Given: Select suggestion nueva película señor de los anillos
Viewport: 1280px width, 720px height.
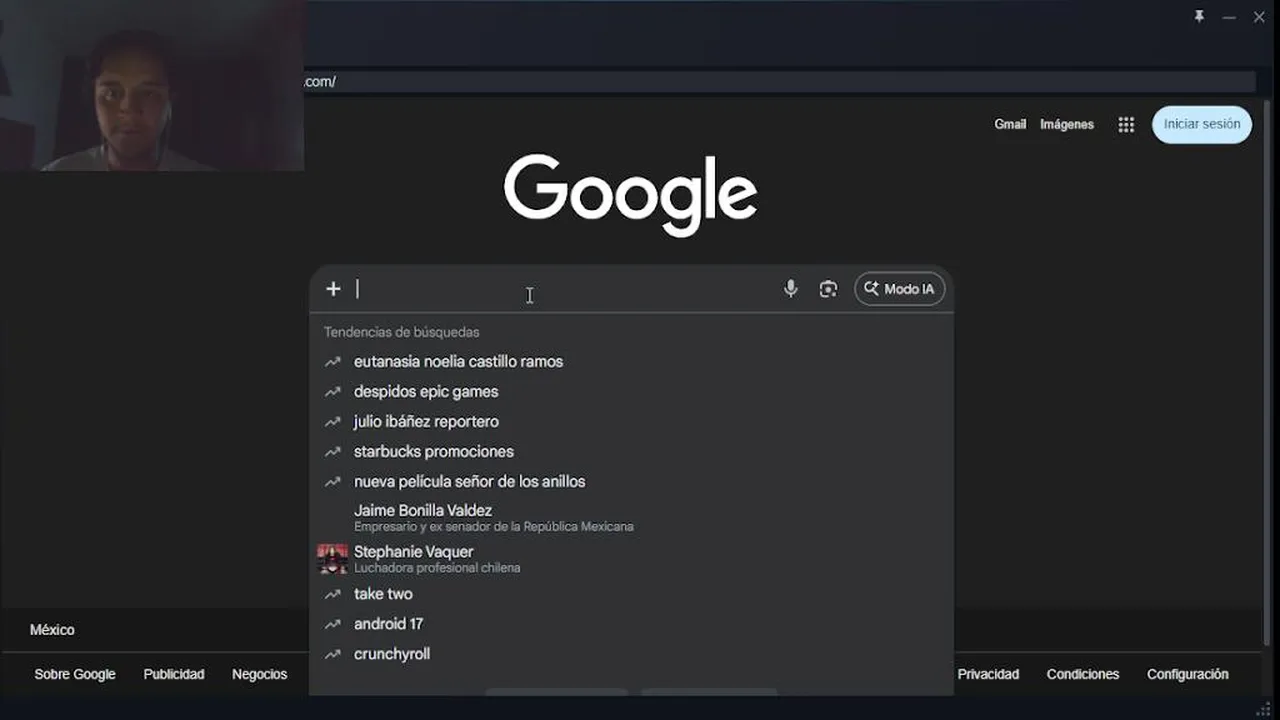Looking at the screenshot, I should tap(631, 482).
